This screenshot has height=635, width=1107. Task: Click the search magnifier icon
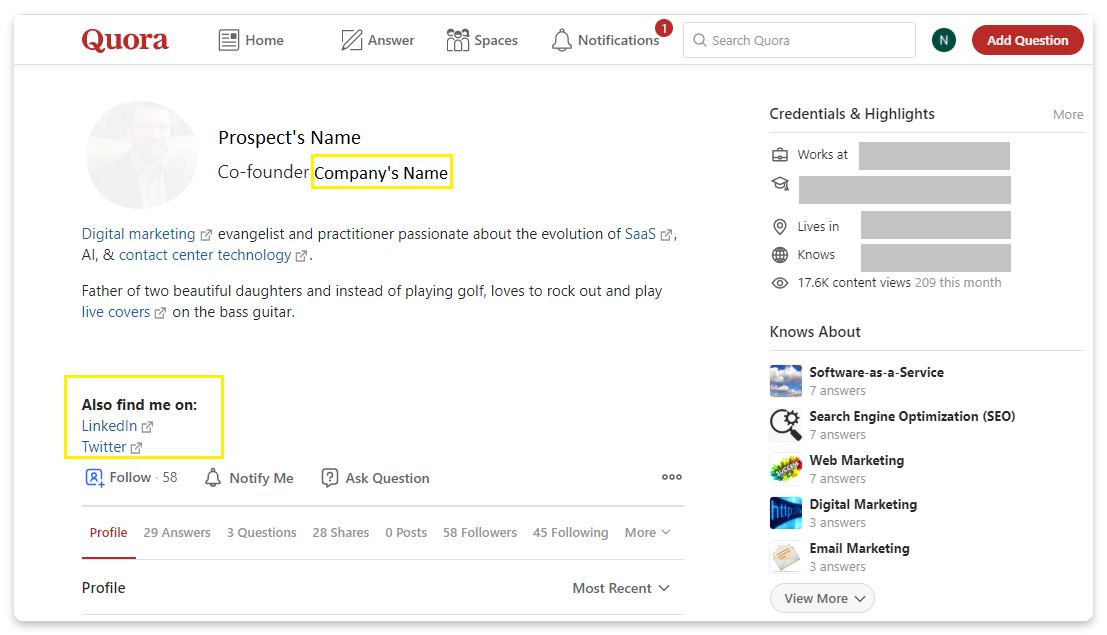tap(700, 40)
